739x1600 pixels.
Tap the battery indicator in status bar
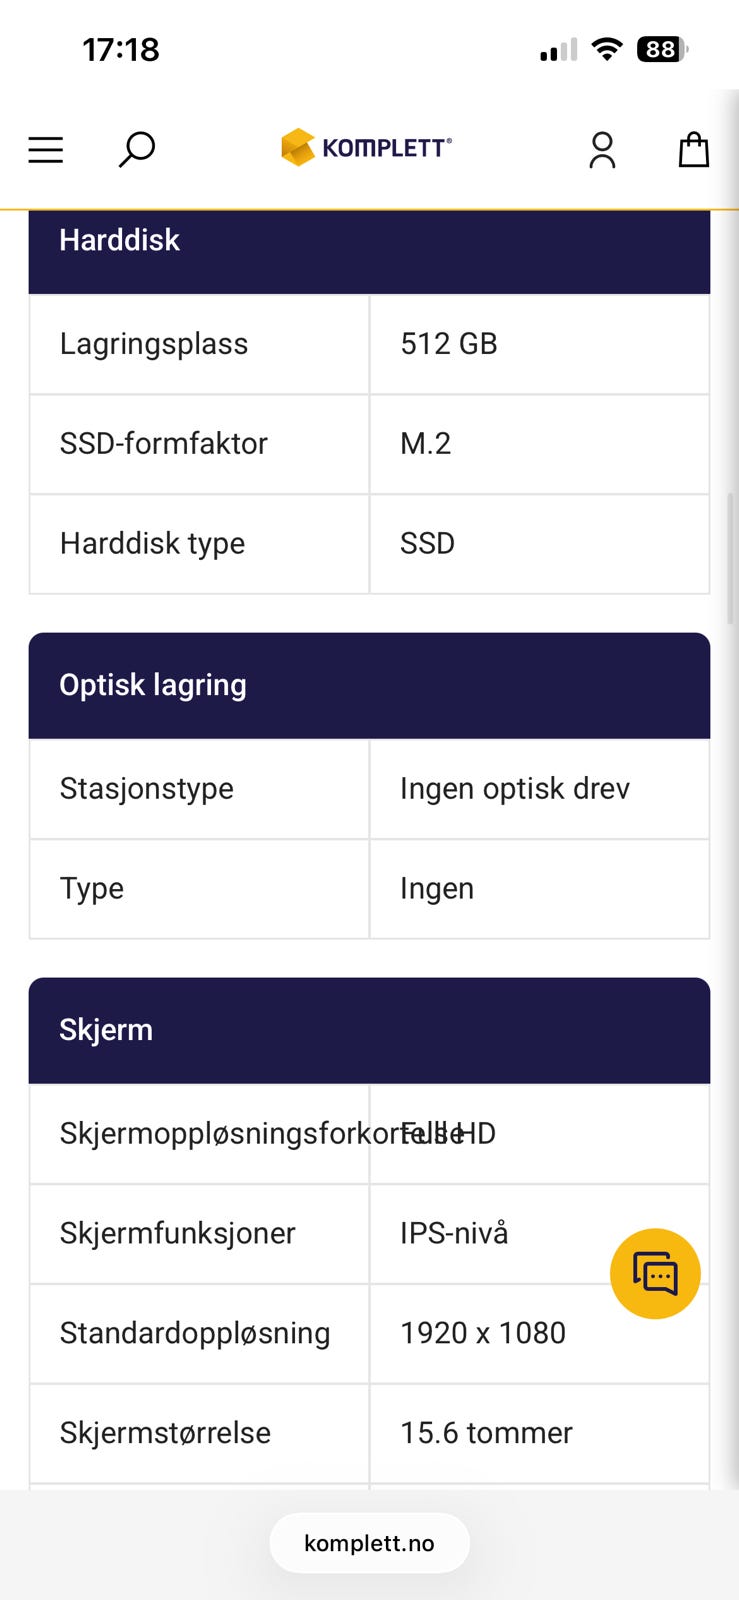(662, 49)
